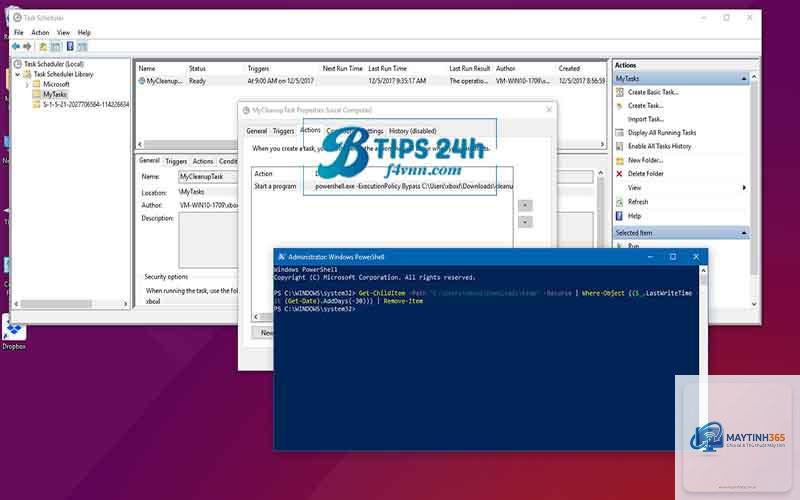Select the MyTasks folder in tree
800x500 pixels.
click(x=55, y=94)
